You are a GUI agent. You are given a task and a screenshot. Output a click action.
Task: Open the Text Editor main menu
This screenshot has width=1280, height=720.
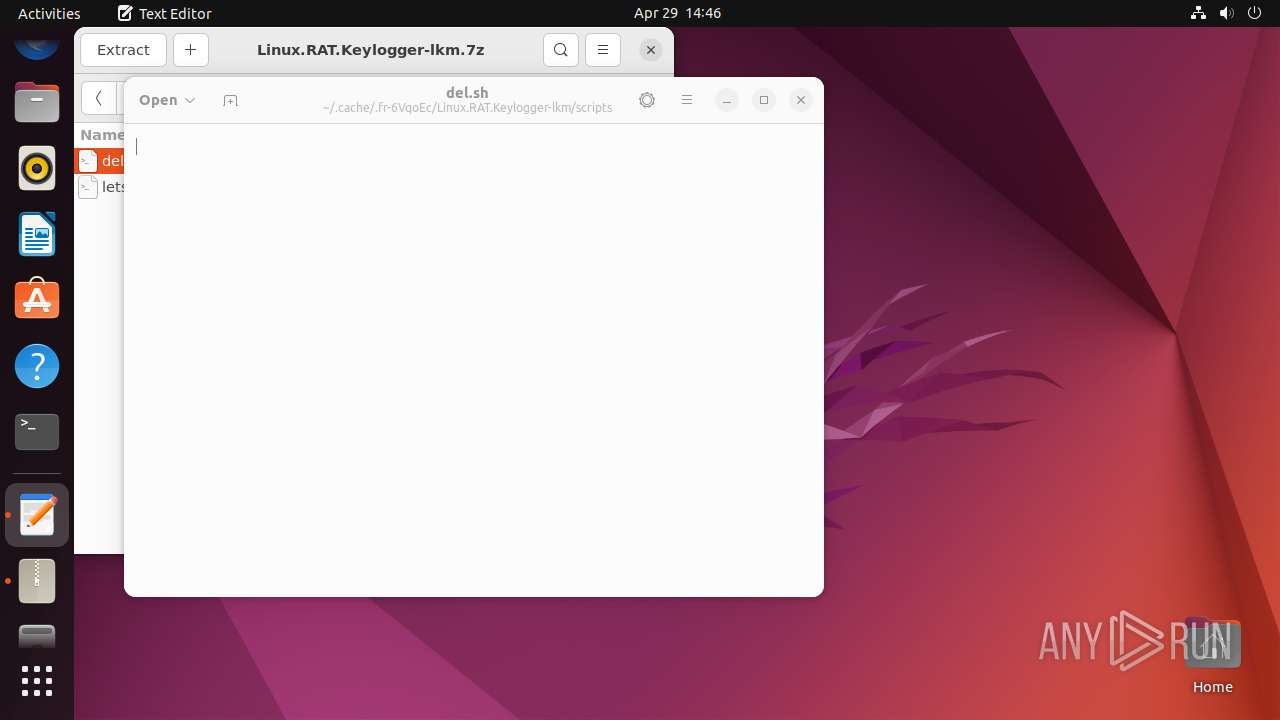tap(687, 100)
